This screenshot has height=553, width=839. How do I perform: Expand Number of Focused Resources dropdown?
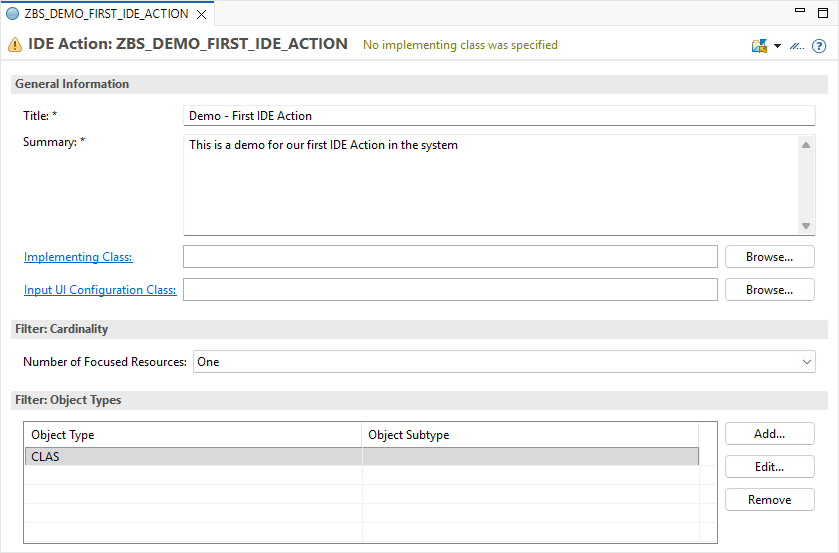pos(505,362)
